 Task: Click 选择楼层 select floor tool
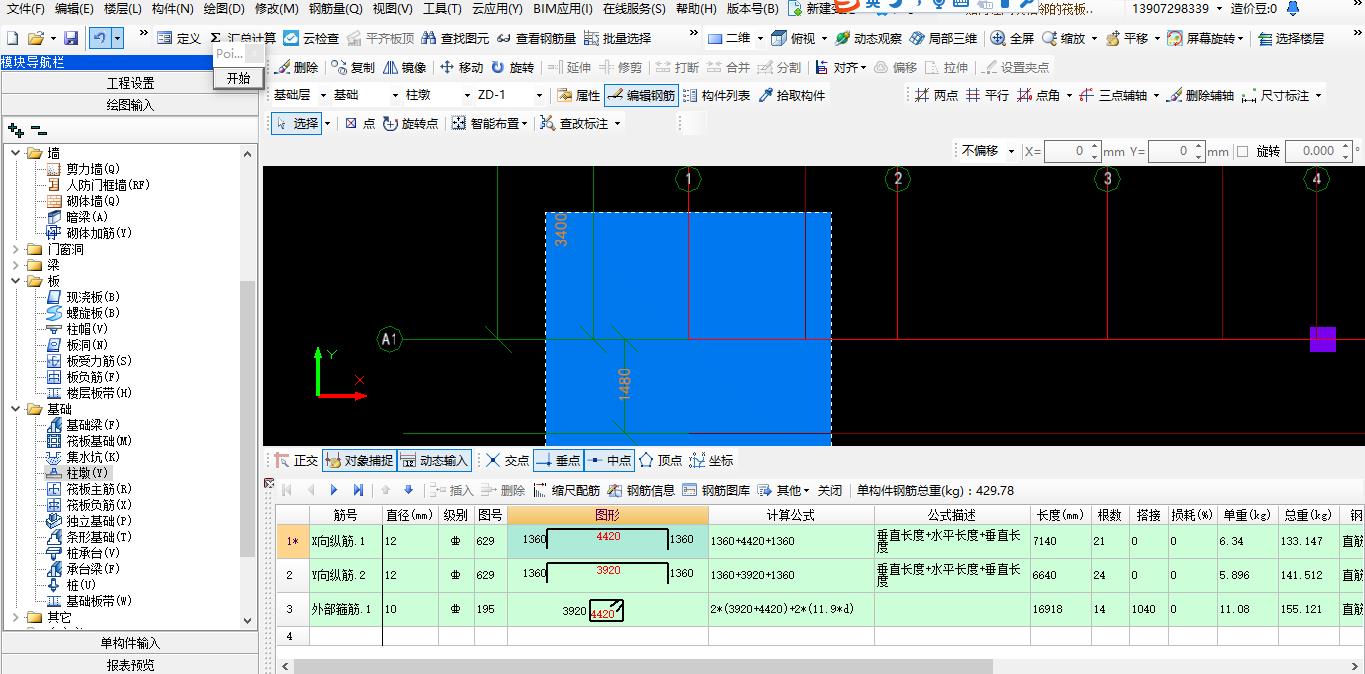(1290, 38)
